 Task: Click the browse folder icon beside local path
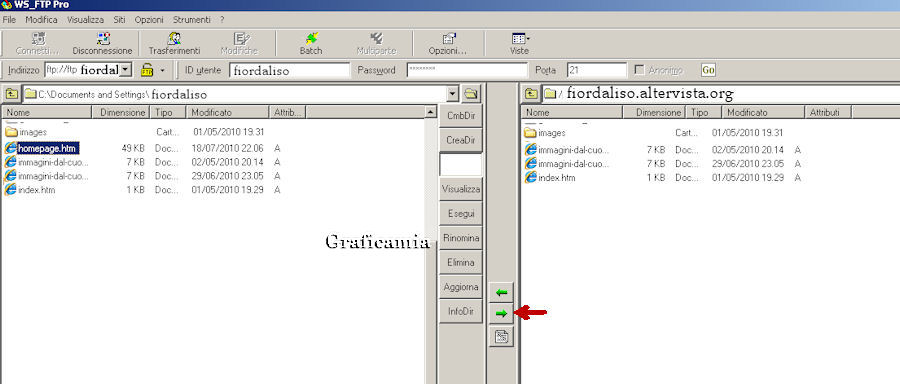click(x=471, y=93)
